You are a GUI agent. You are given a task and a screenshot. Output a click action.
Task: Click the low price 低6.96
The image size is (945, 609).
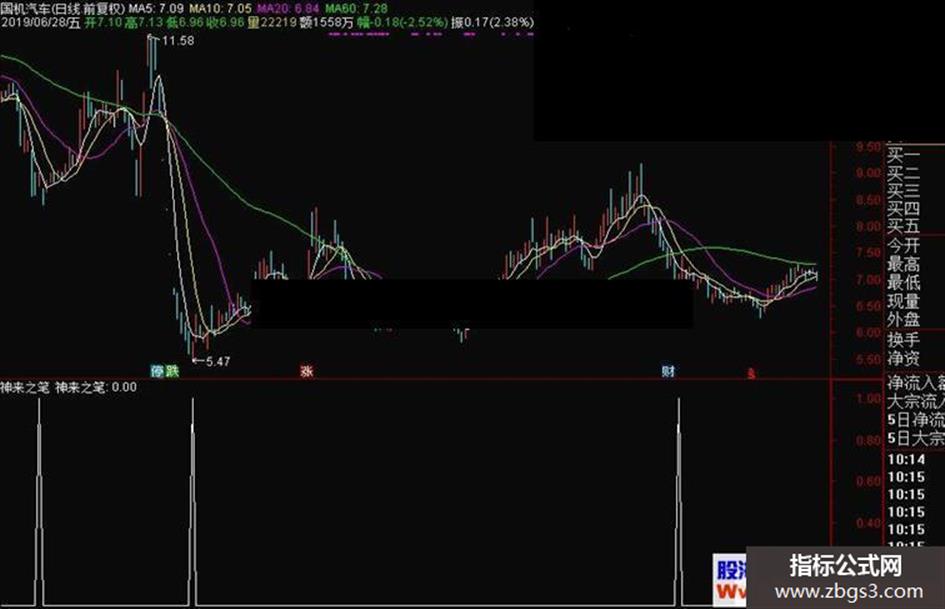coord(185,23)
